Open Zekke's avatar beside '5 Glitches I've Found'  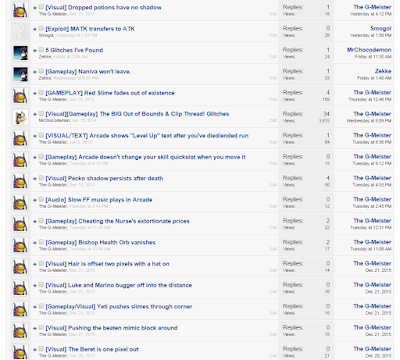[20, 53]
